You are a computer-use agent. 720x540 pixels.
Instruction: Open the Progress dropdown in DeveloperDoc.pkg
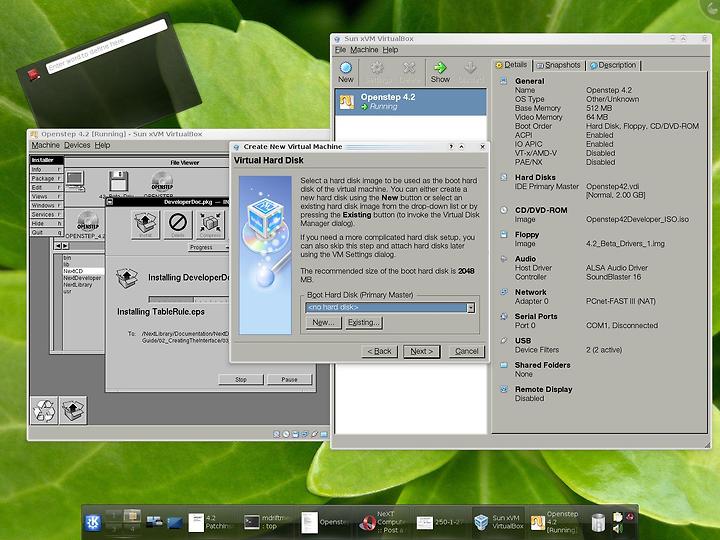pyautogui.click(x=208, y=247)
